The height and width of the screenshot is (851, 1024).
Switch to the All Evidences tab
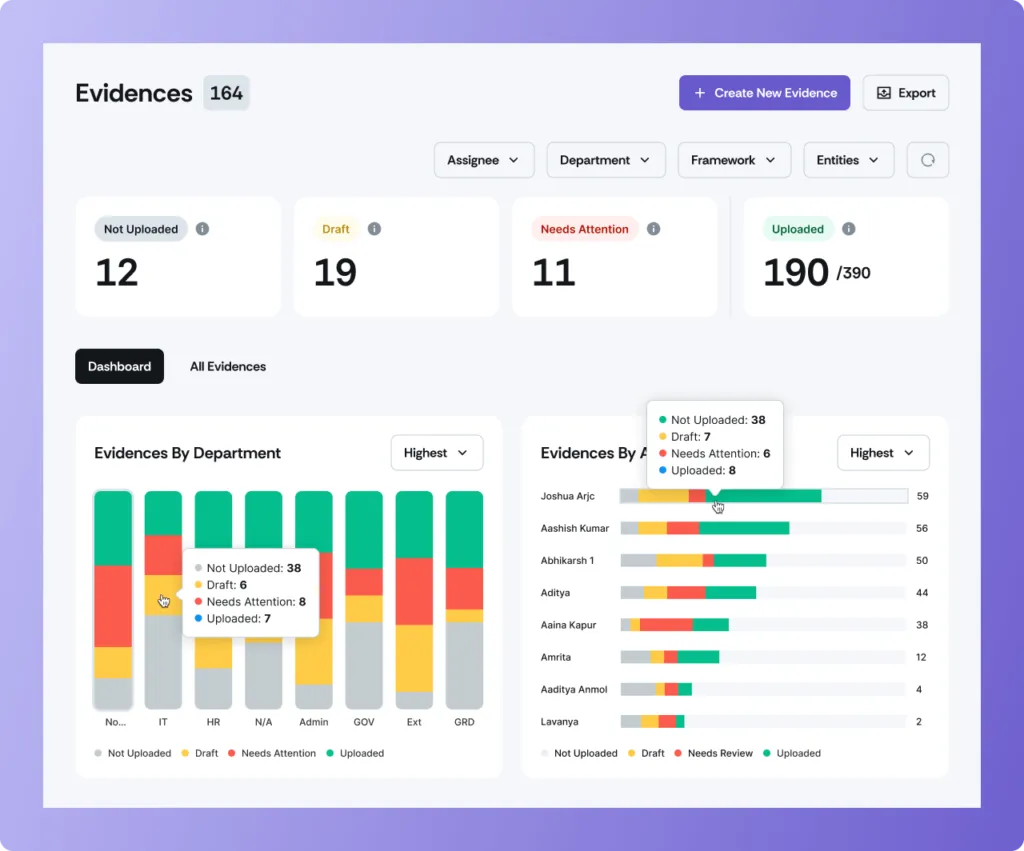coord(228,366)
